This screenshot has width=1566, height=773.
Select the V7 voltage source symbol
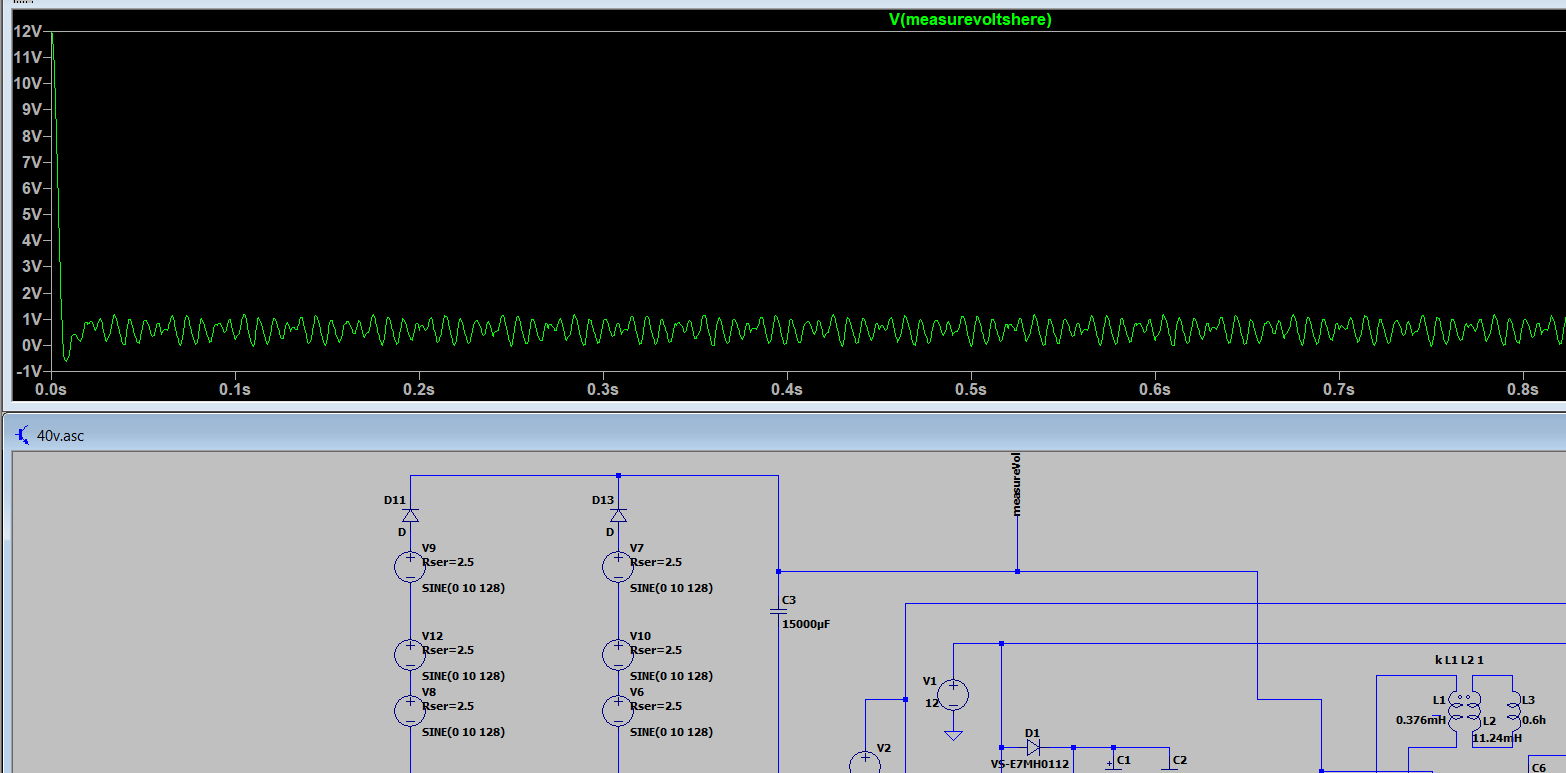click(x=618, y=567)
